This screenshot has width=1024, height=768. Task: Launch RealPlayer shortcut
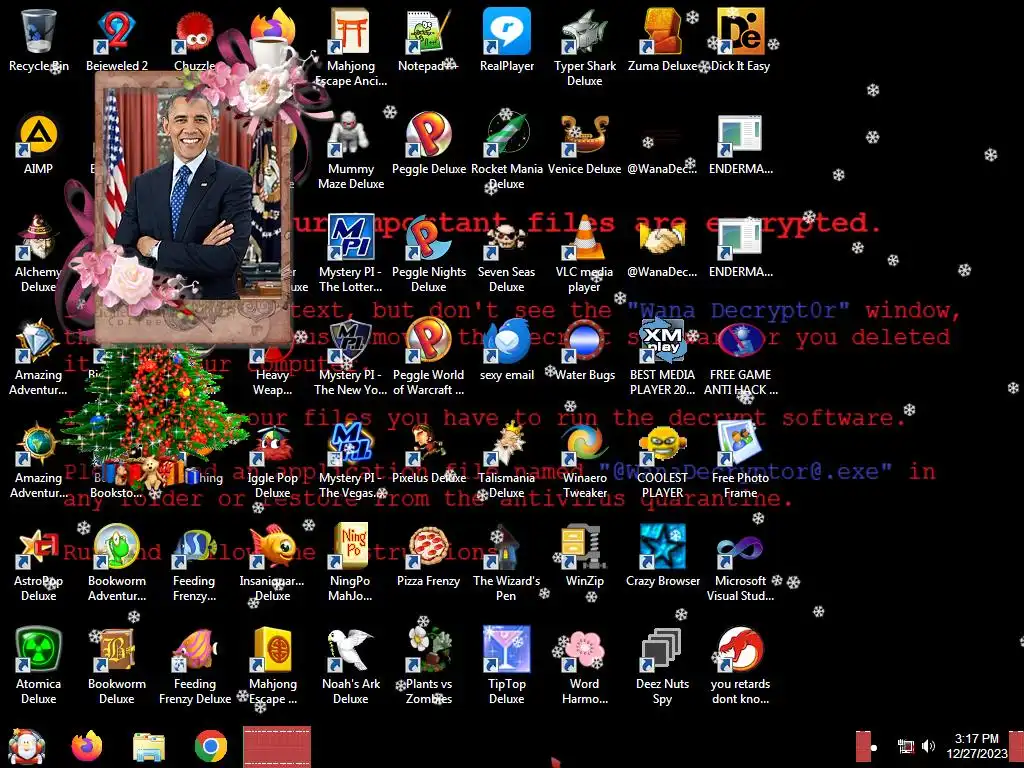(x=507, y=40)
